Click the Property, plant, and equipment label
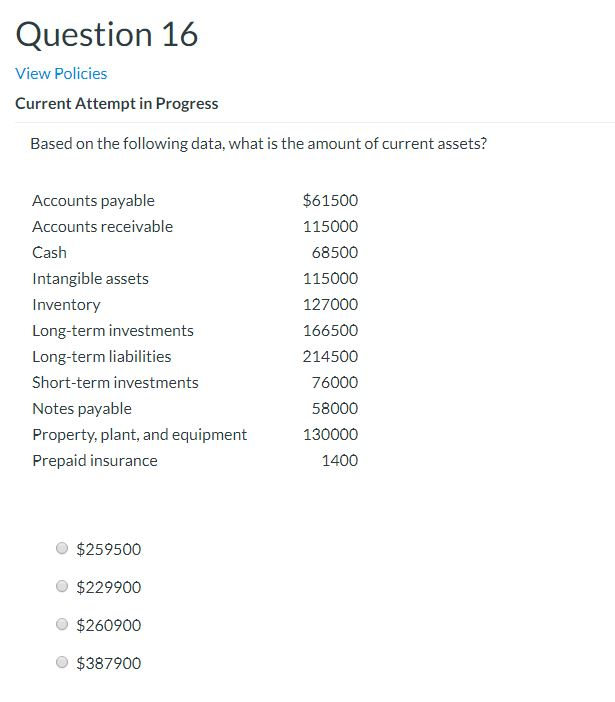The height and width of the screenshot is (702, 615). (x=140, y=435)
